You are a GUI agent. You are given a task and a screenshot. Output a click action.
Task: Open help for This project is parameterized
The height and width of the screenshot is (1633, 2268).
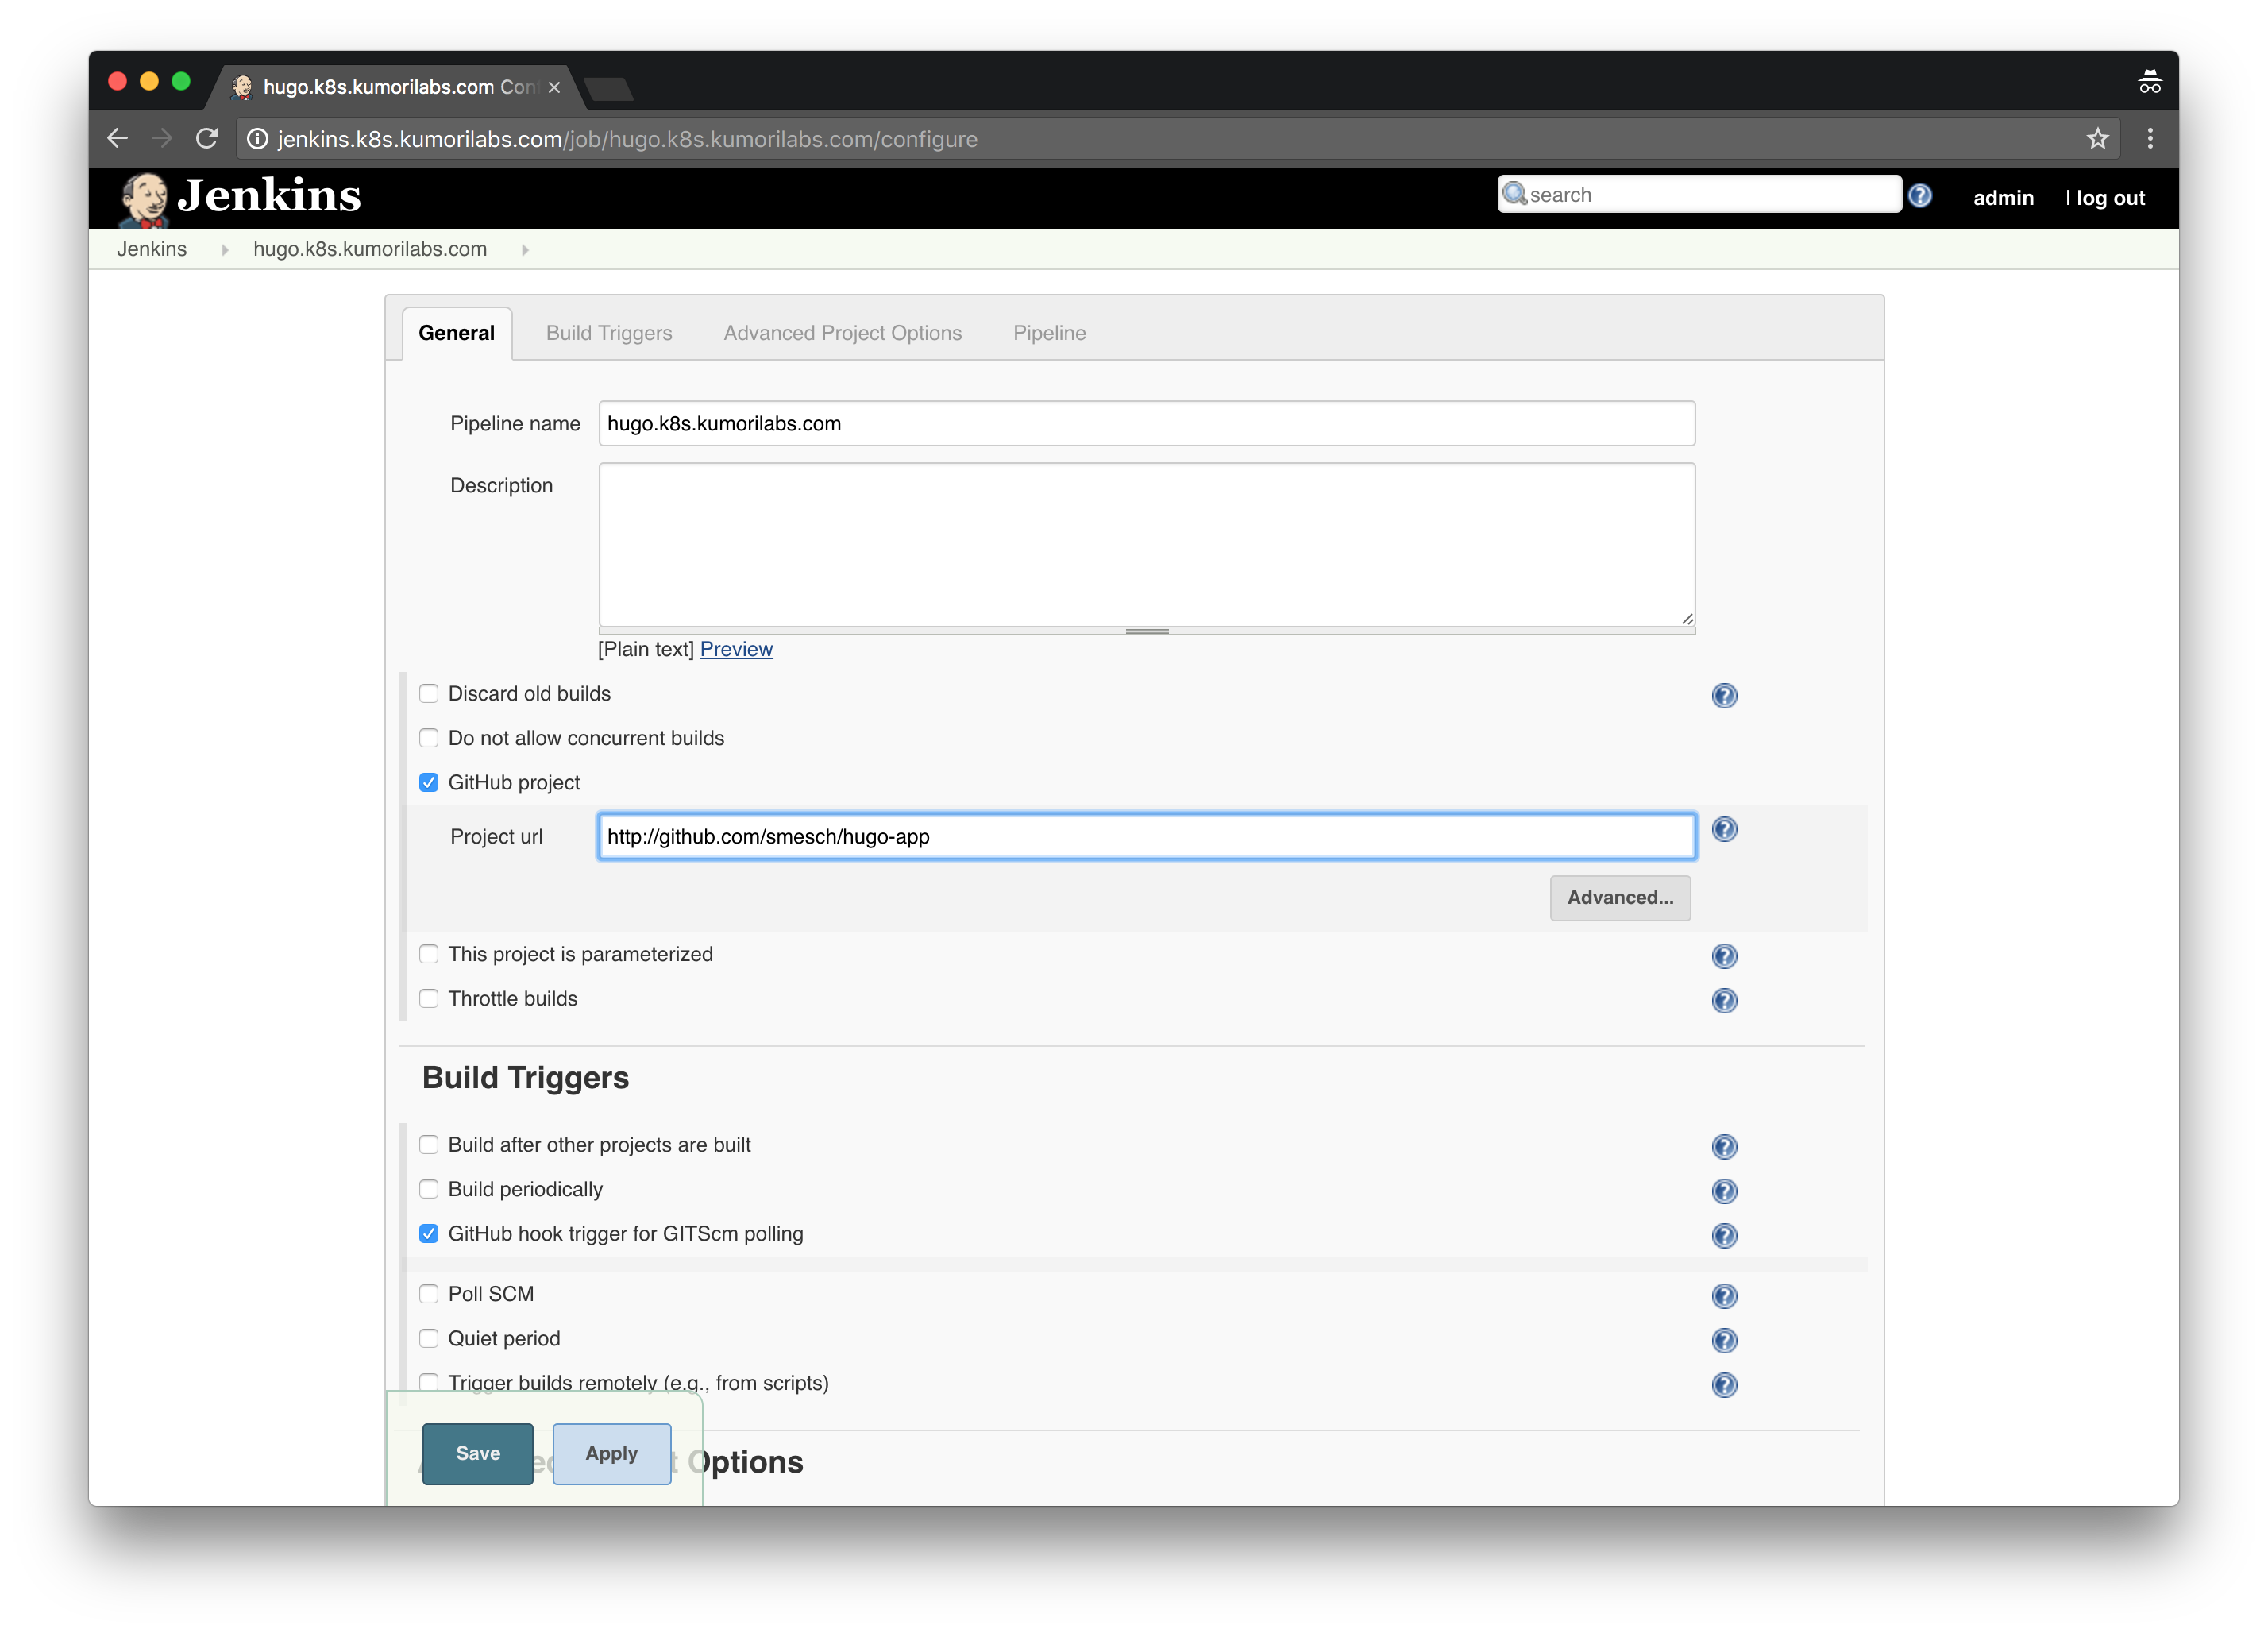pyautogui.click(x=1724, y=957)
